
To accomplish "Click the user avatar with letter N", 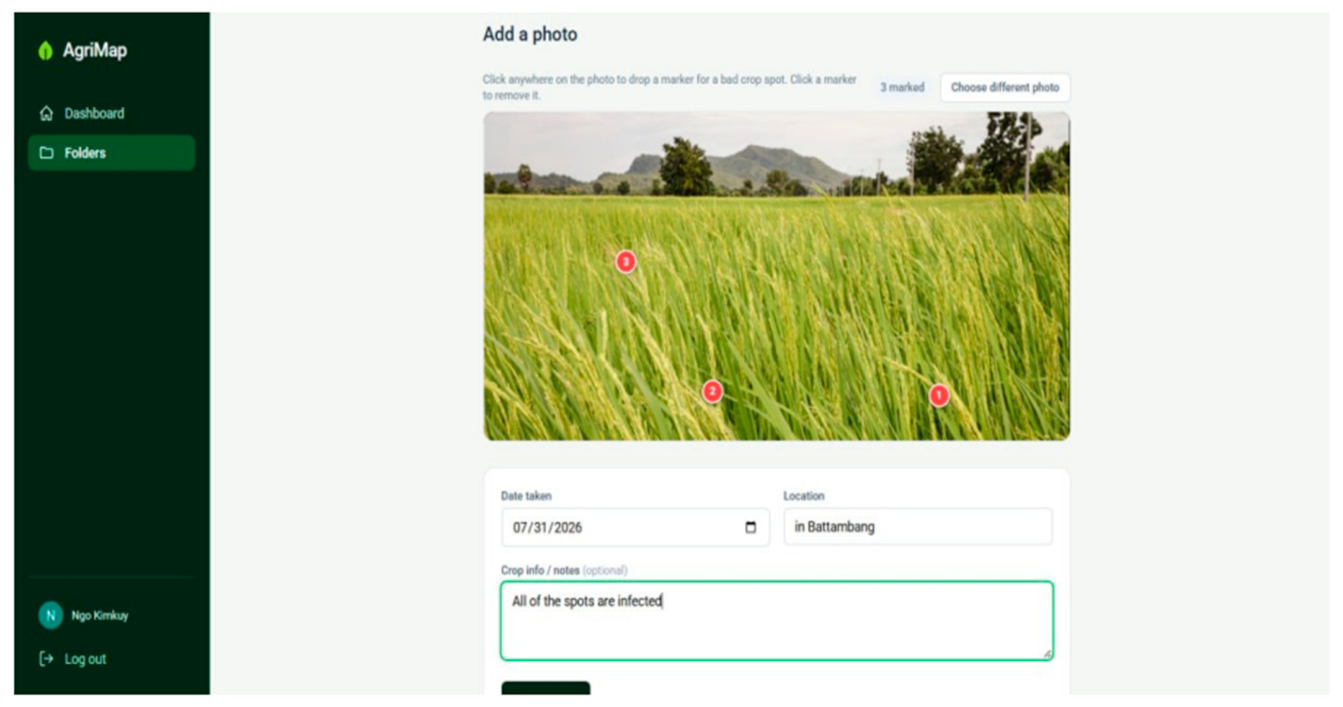I will pos(50,616).
